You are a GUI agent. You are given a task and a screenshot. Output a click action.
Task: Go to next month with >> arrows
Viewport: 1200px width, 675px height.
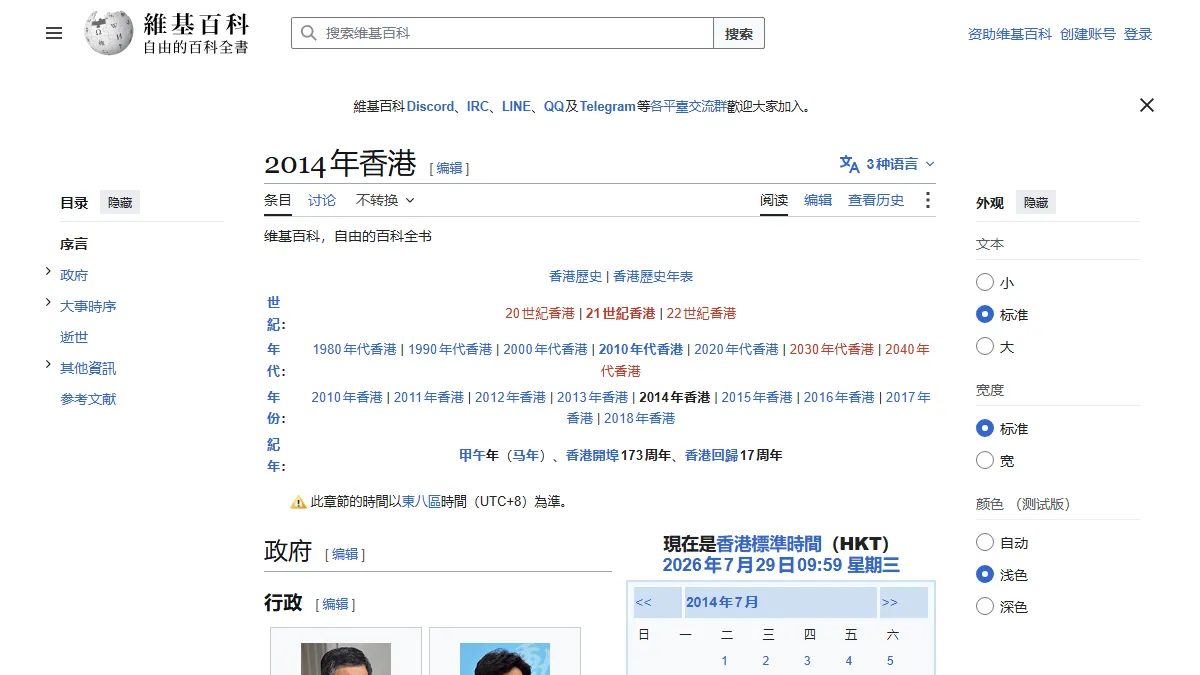pyautogui.click(x=889, y=602)
